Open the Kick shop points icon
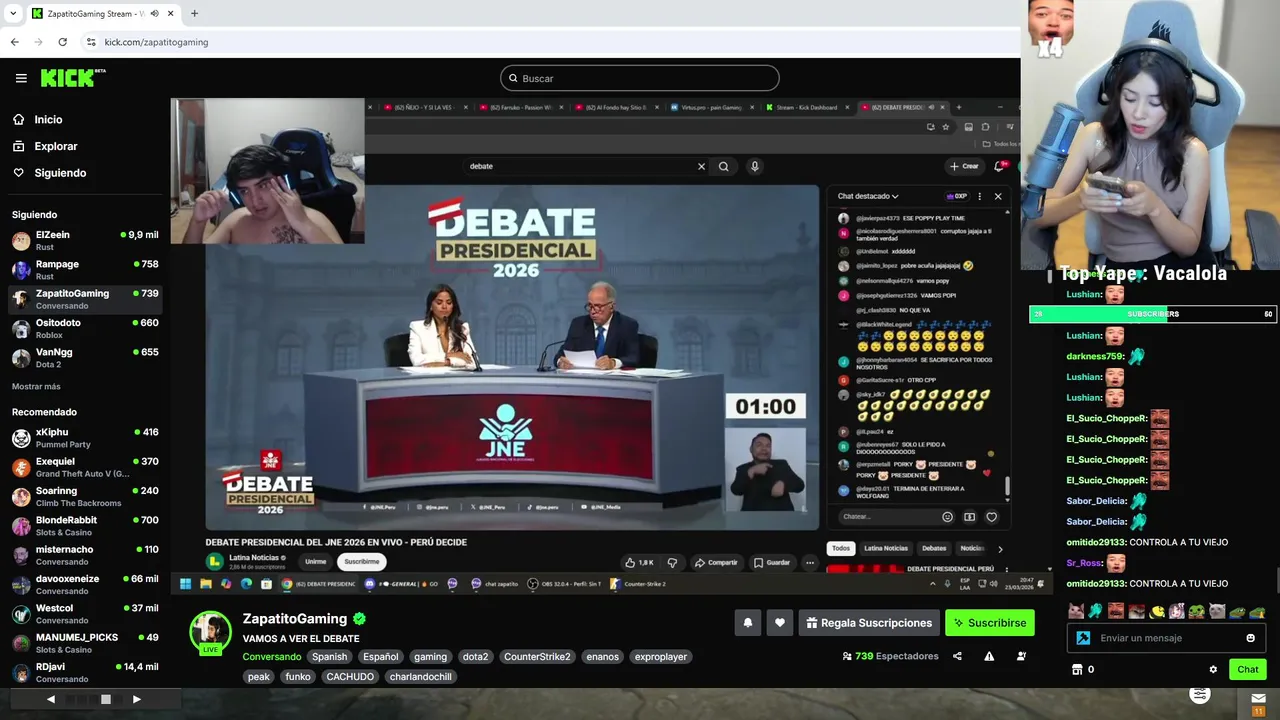Viewport: 1280px width, 720px height. (1077, 670)
